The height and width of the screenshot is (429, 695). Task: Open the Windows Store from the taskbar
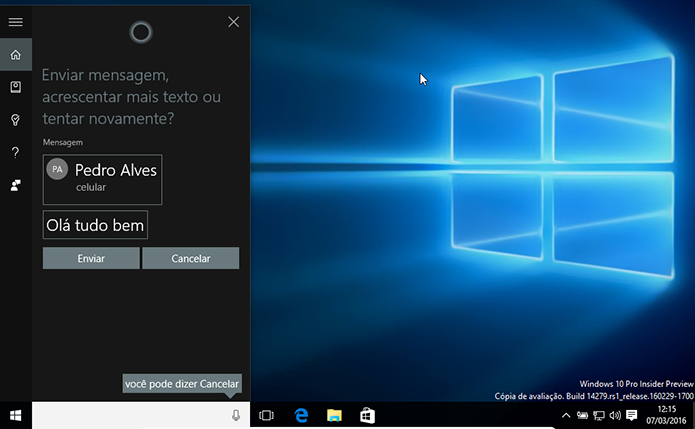[367, 415]
